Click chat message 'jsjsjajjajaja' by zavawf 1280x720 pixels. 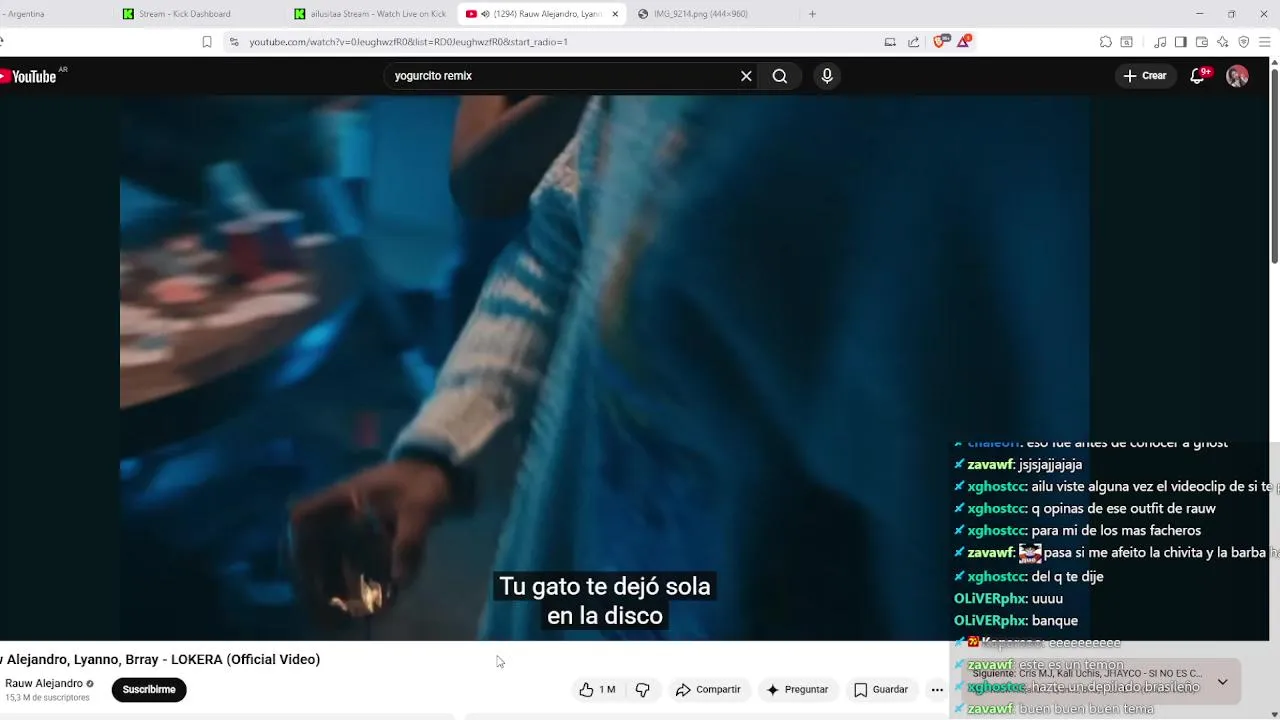tap(1050, 465)
